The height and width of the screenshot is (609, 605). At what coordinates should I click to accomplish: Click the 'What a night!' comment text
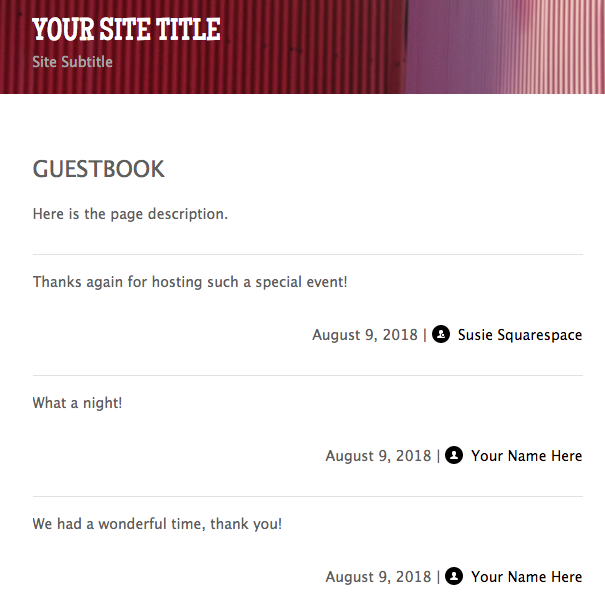click(x=78, y=403)
